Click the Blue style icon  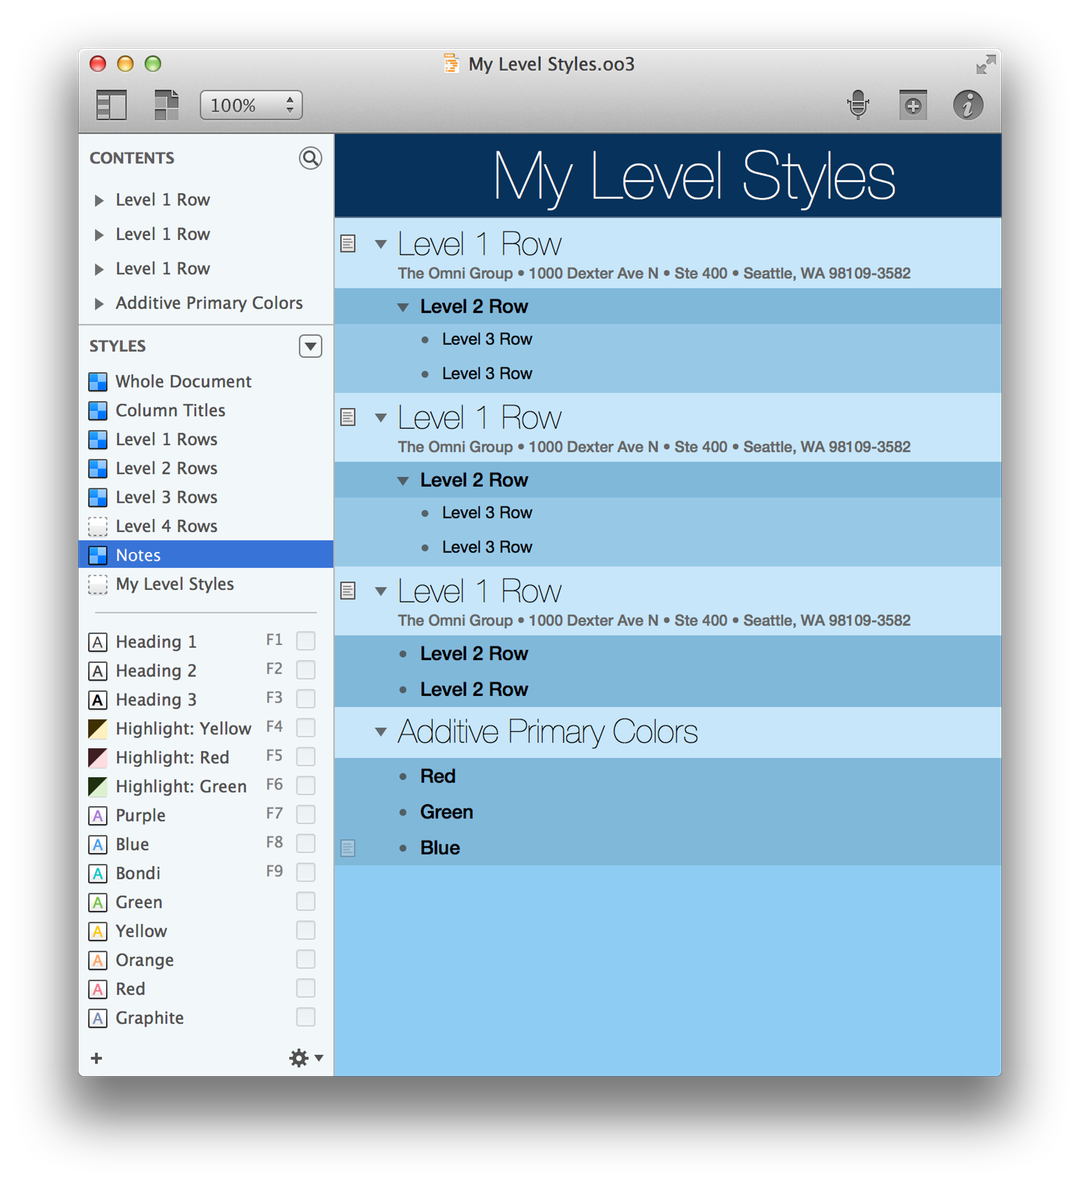[97, 845]
